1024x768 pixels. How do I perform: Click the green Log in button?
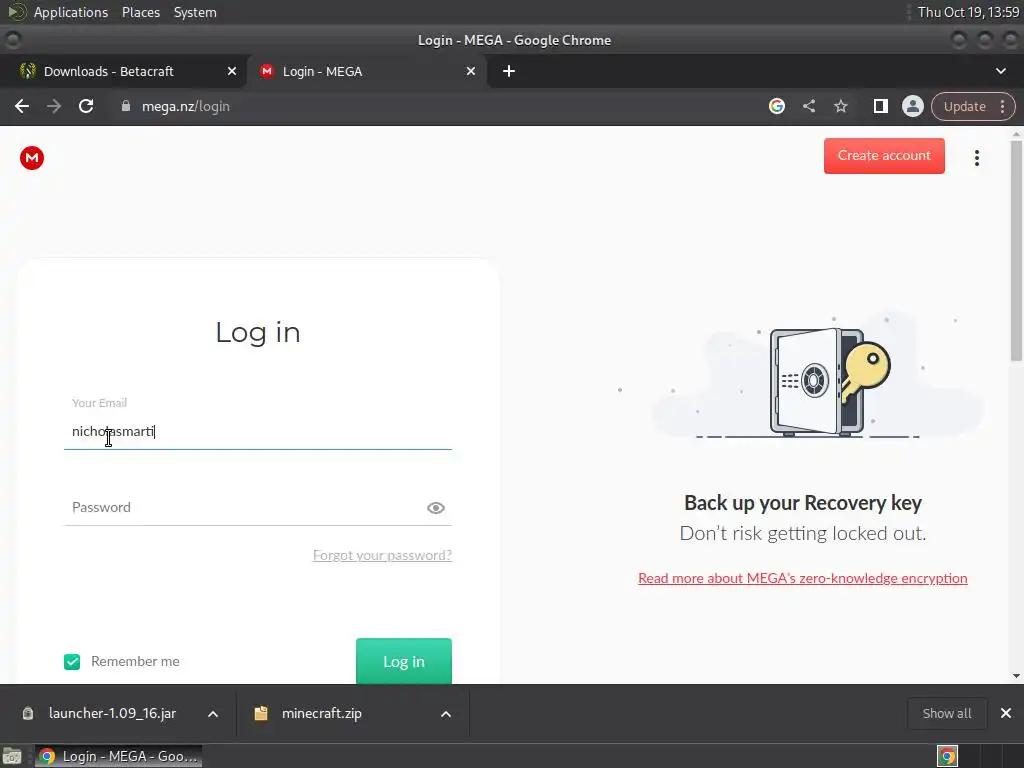pos(404,661)
